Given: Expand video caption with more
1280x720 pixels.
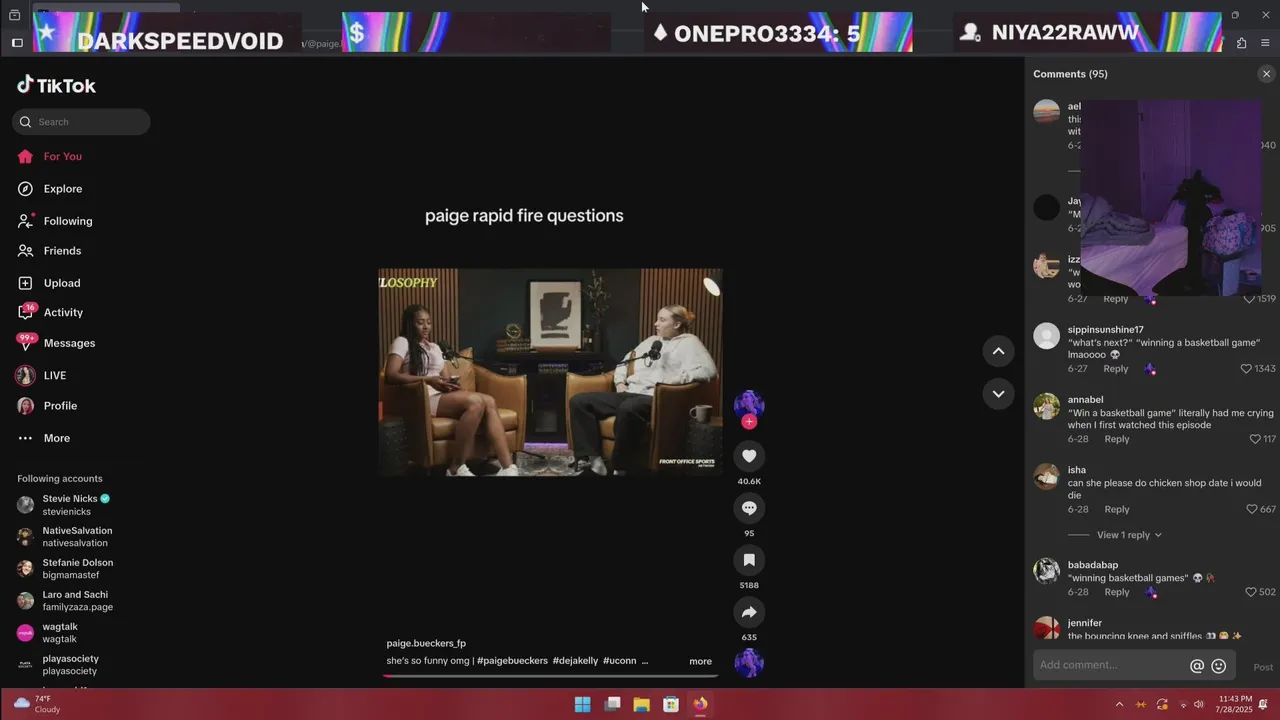Looking at the screenshot, I should pyautogui.click(x=700, y=661).
